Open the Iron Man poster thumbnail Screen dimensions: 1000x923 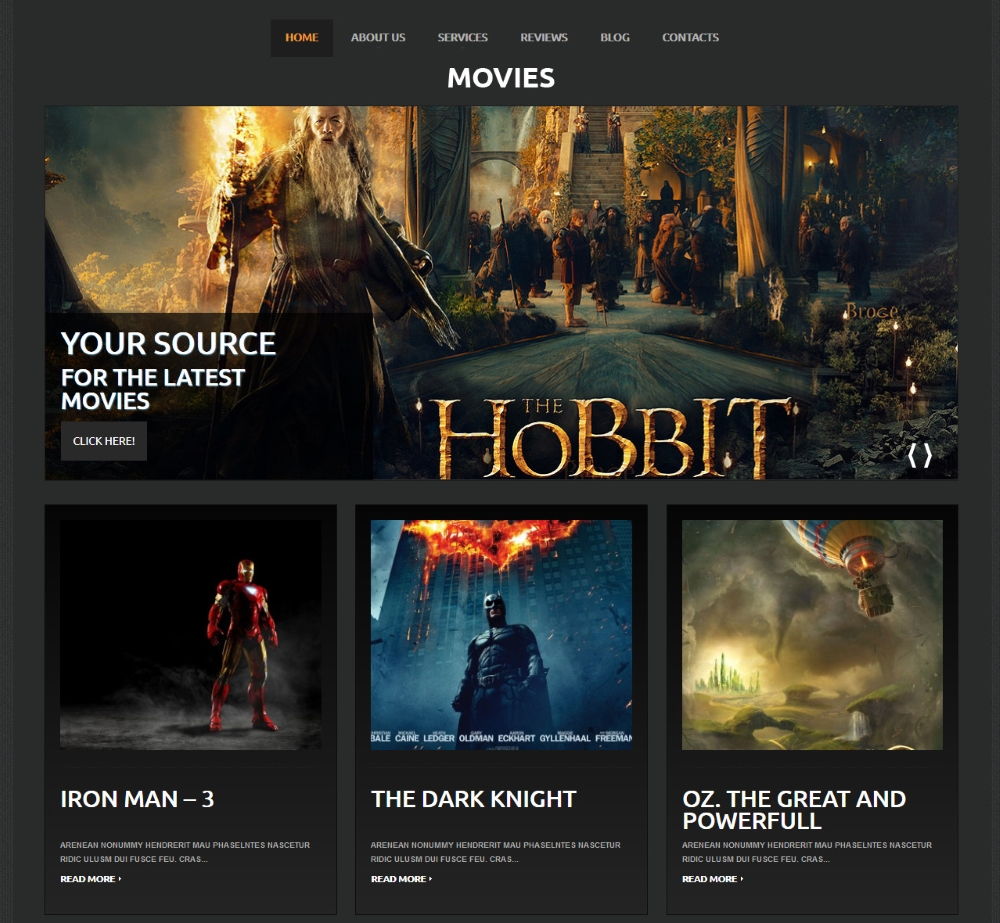coord(191,635)
